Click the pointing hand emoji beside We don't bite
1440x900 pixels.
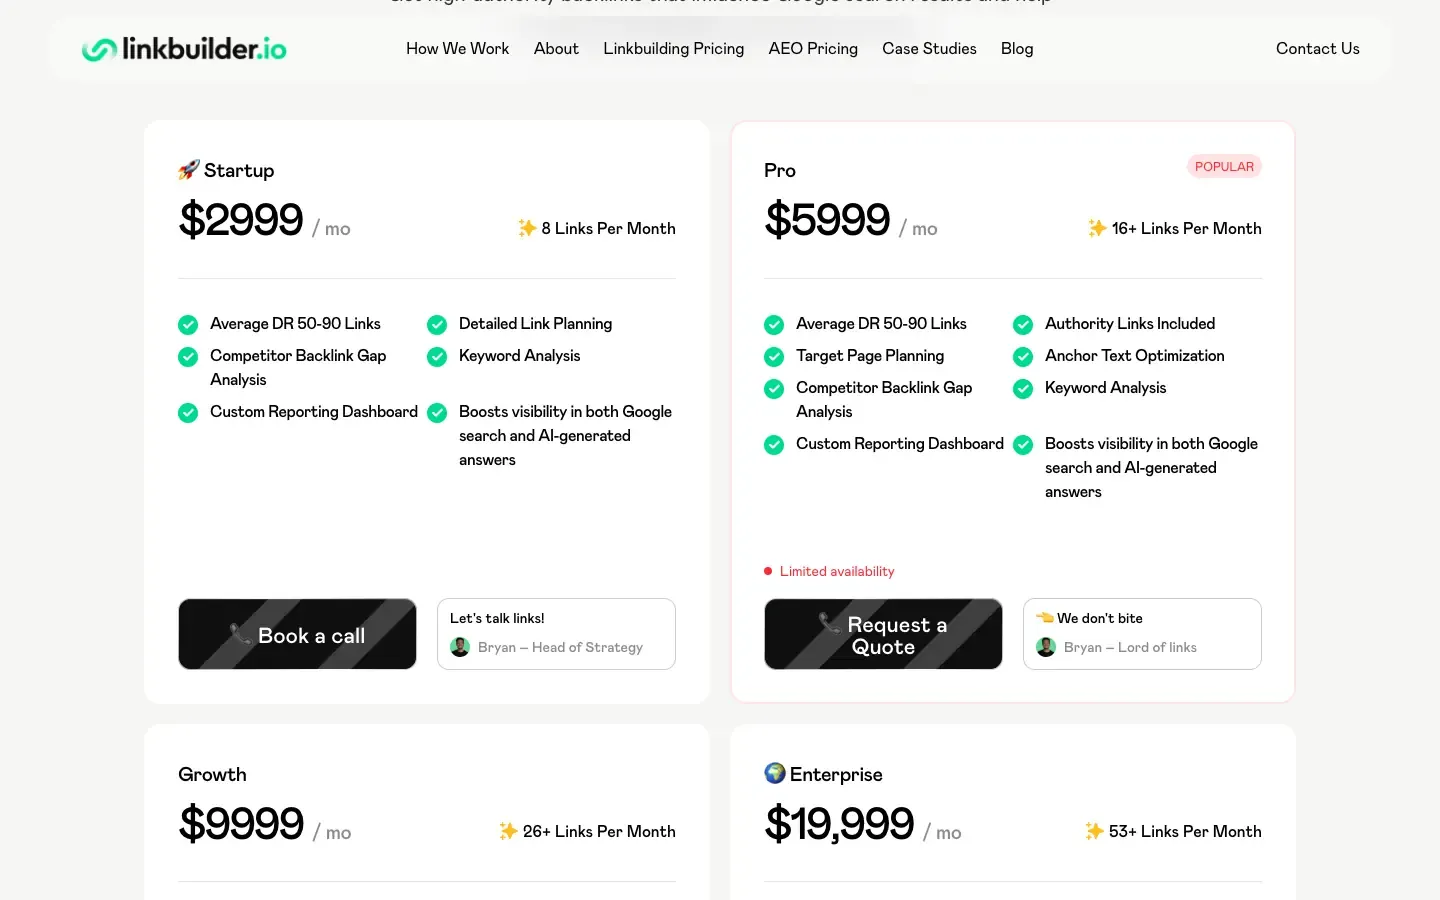coord(1045,618)
